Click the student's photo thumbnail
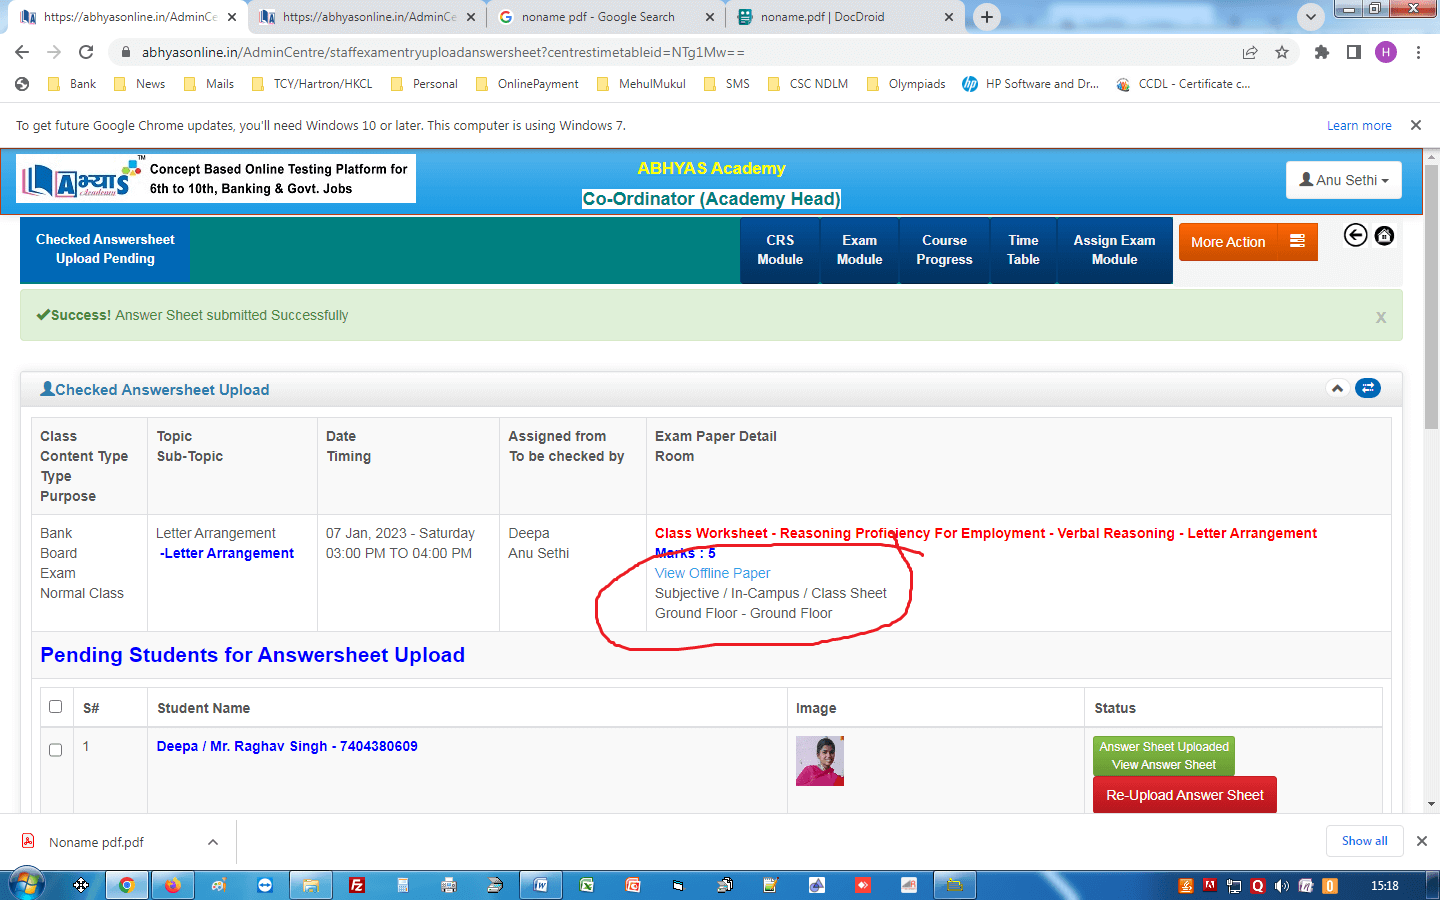 pyautogui.click(x=819, y=761)
